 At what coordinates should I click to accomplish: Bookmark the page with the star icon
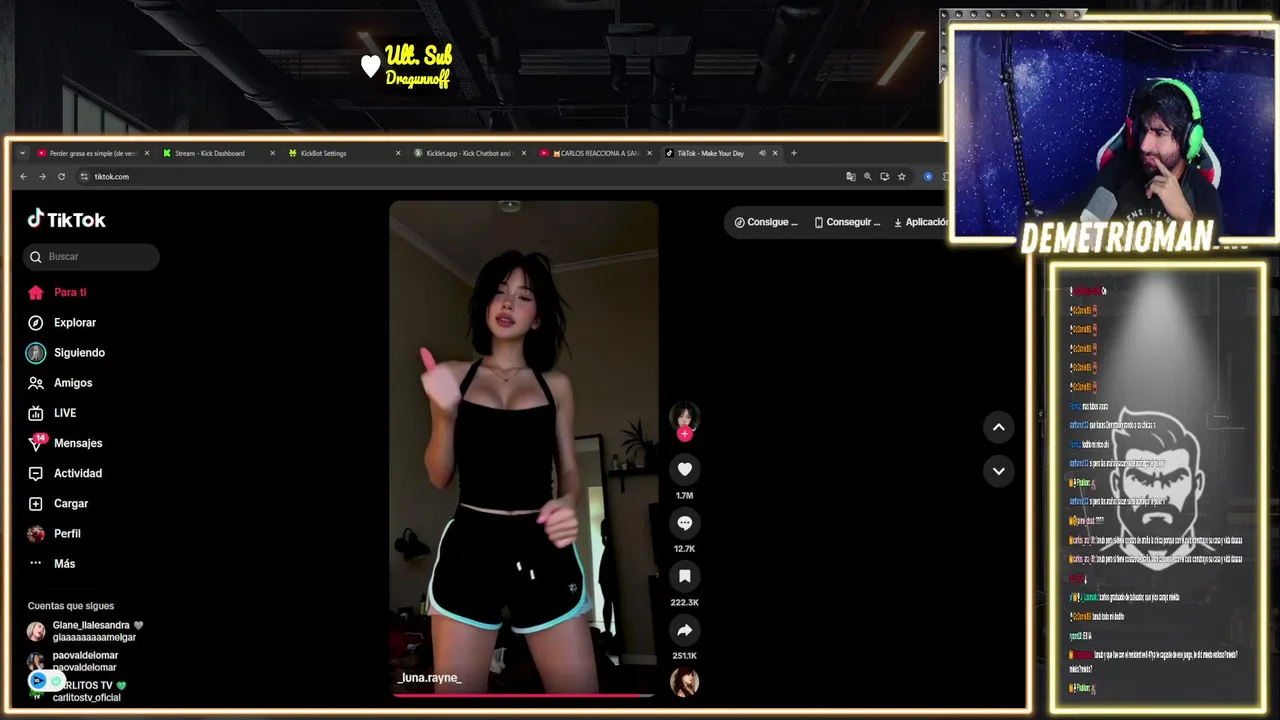click(x=901, y=176)
